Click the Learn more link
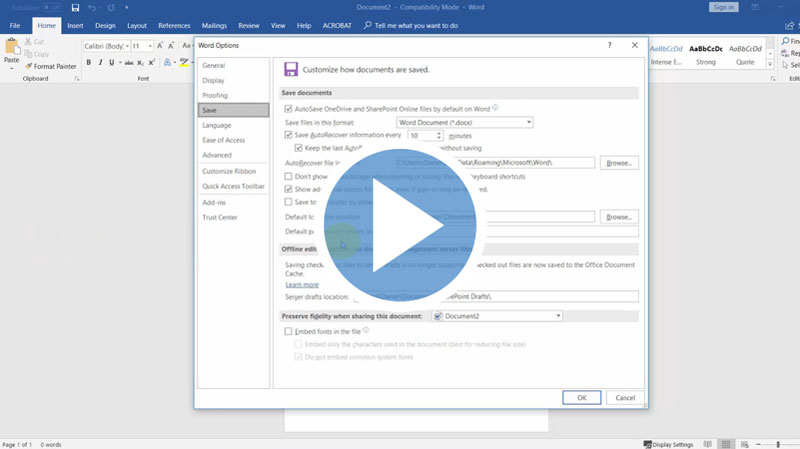Image resolution: width=800 pixels, height=449 pixels. (x=302, y=285)
